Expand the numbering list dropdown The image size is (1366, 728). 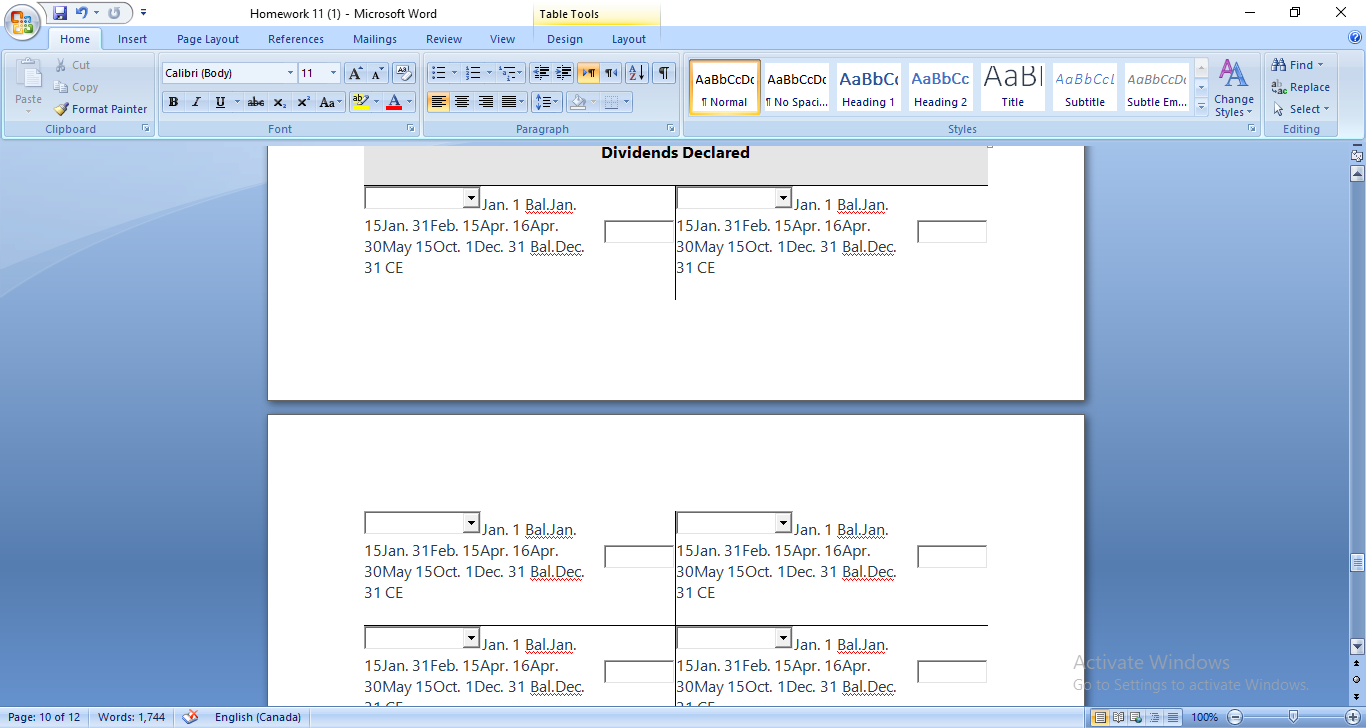tap(489, 73)
